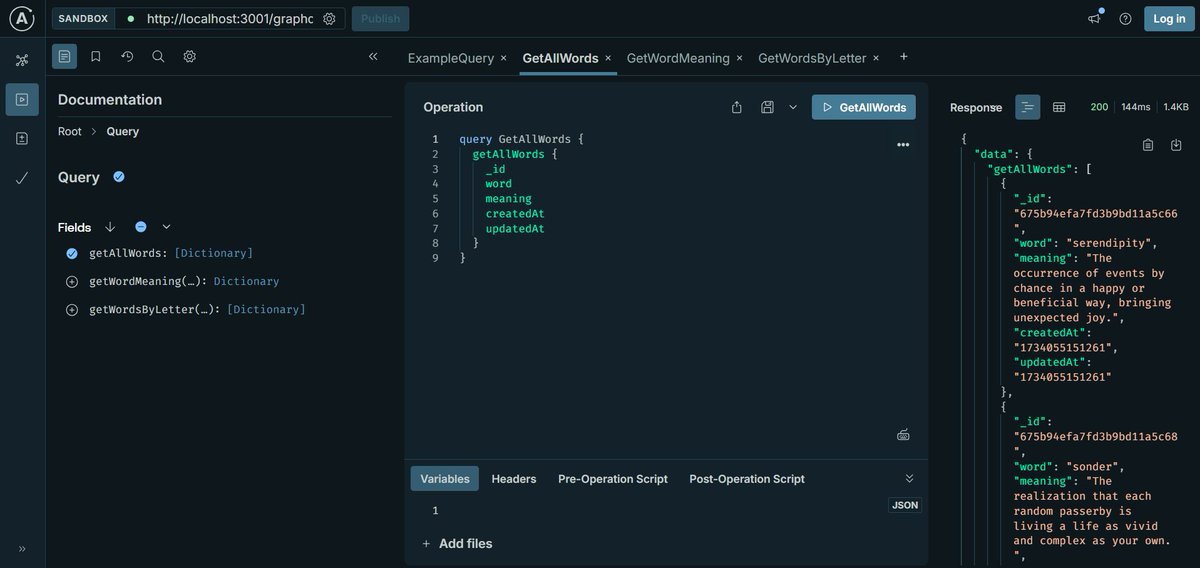Click the Operation panel title
The image size is (1200, 568).
click(453, 107)
